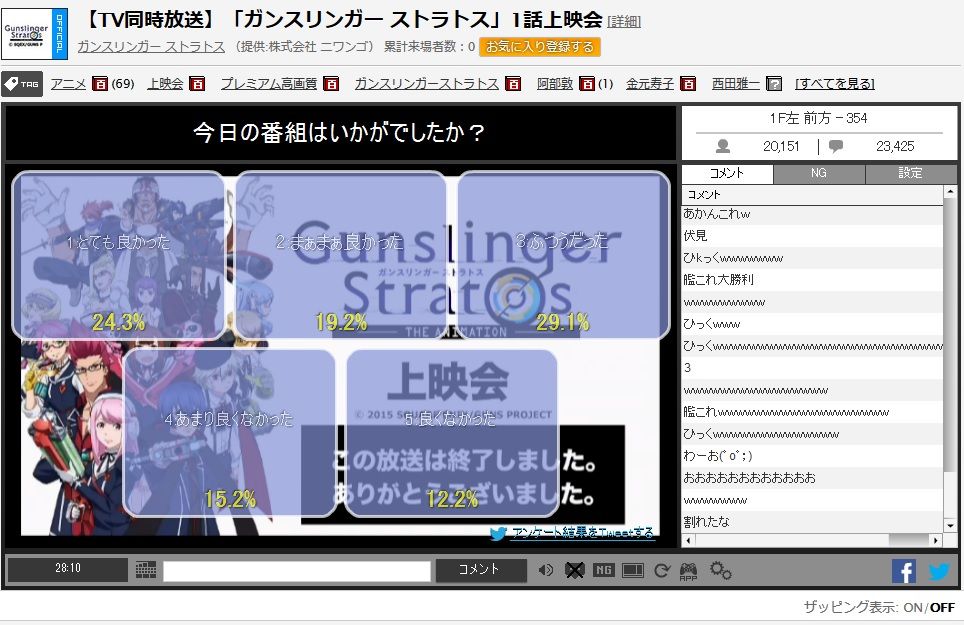This screenshot has height=625, width=964.
Task: Open player settings gears icon
Action: (721, 570)
